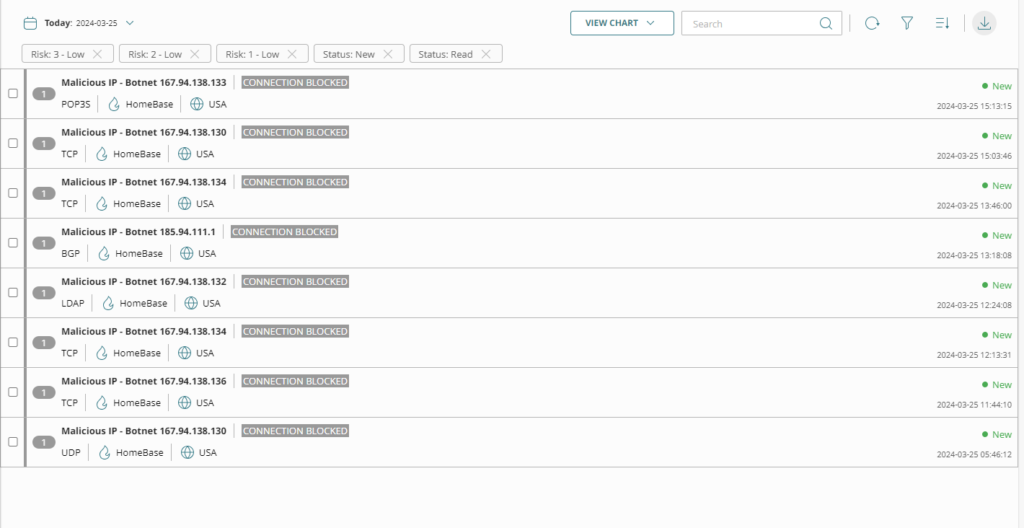Click globe icon in 15:03:46 TCP row
The width and height of the screenshot is (1024, 528).
[185, 154]
